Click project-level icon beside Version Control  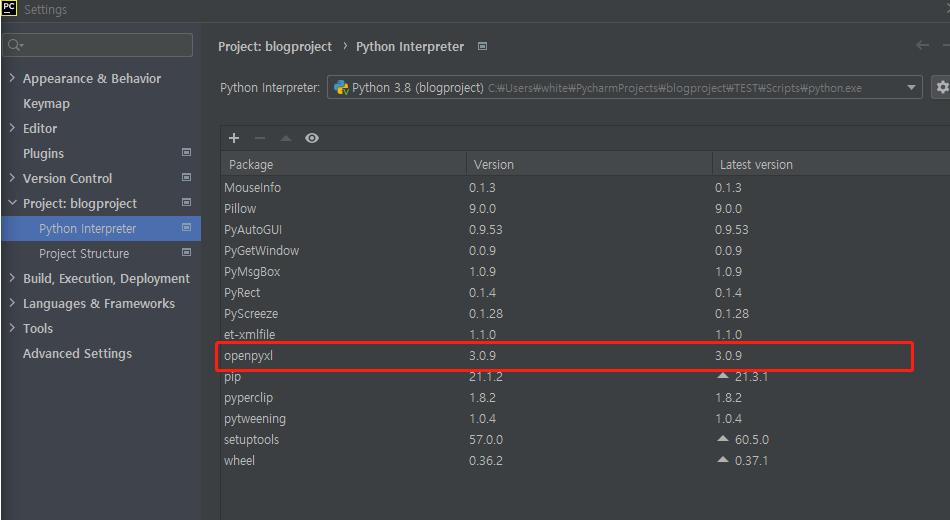[x=187, y=177]
